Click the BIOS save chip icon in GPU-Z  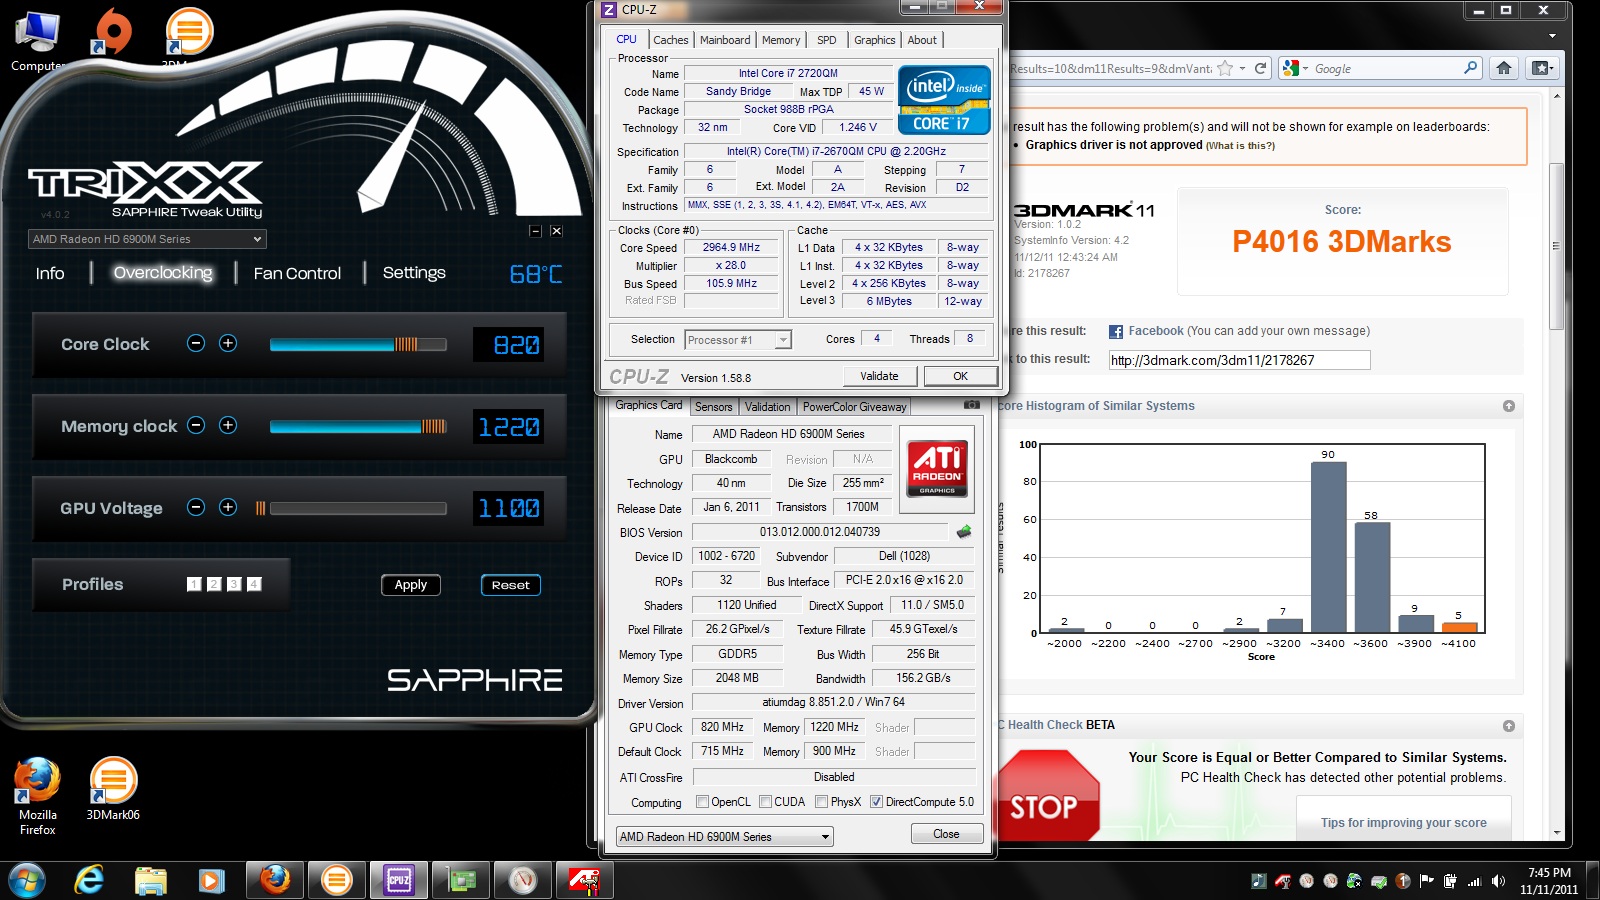tap(964, 532)
